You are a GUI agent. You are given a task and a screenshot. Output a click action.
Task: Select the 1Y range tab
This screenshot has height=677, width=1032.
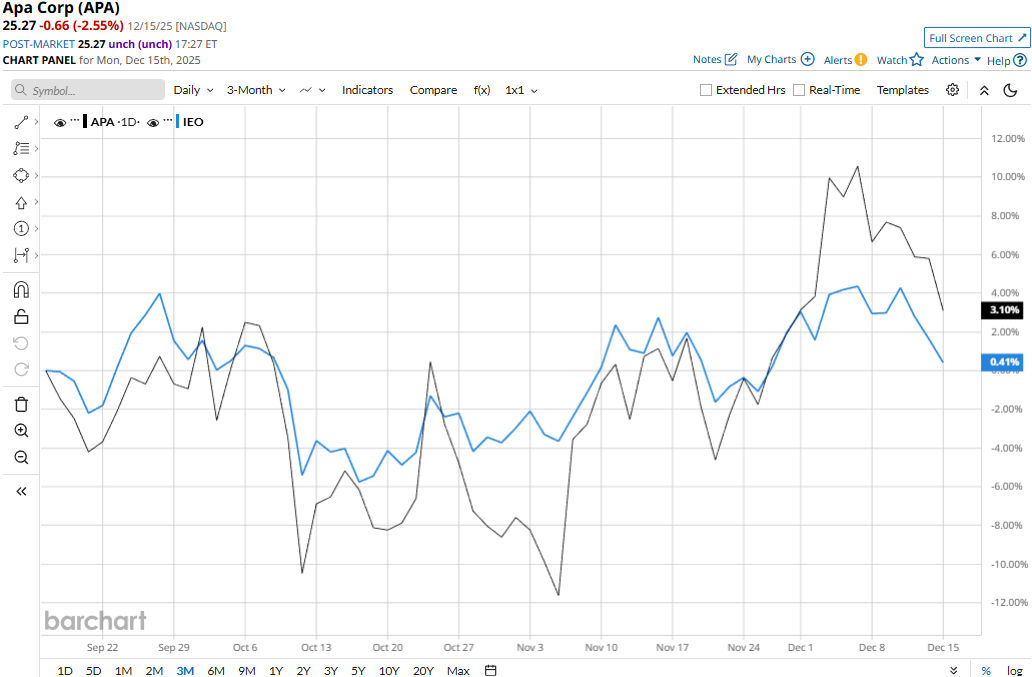(276, 670)
